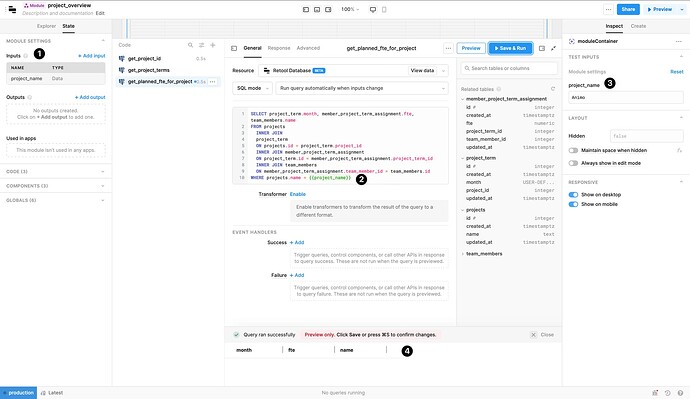
Task: Switch to the Explorer tab
Action: (x=46, y=26)
